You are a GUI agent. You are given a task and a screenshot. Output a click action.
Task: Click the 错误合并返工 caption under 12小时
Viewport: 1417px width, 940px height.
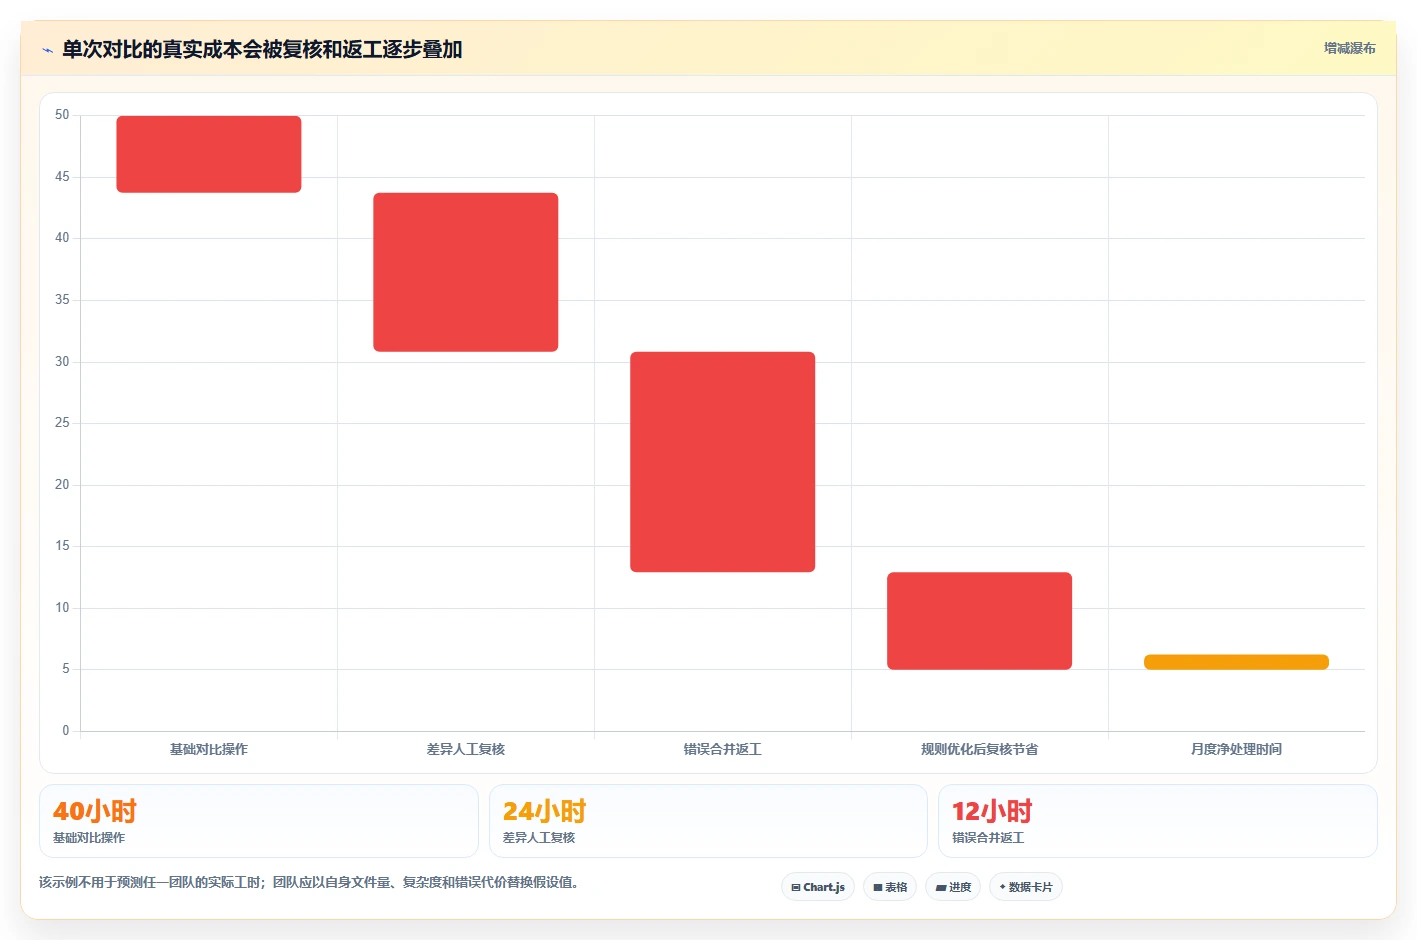(988, 838)
